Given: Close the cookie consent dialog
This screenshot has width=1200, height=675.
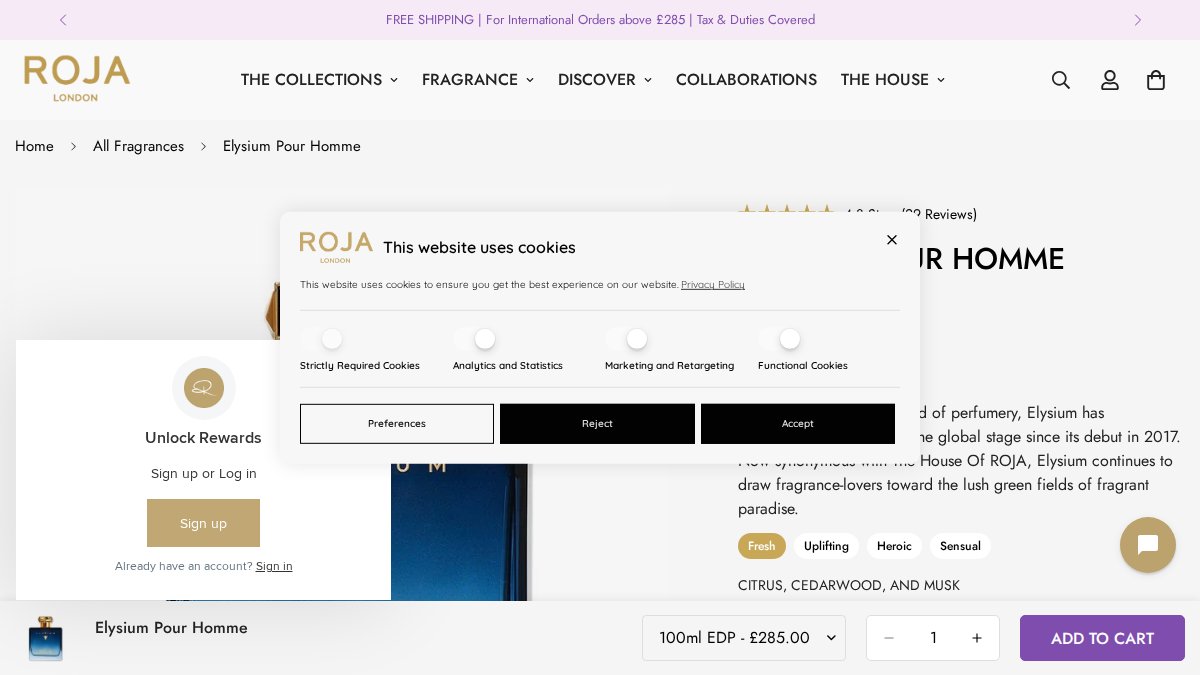Looking at the screenshot, I should pos(892,240).
